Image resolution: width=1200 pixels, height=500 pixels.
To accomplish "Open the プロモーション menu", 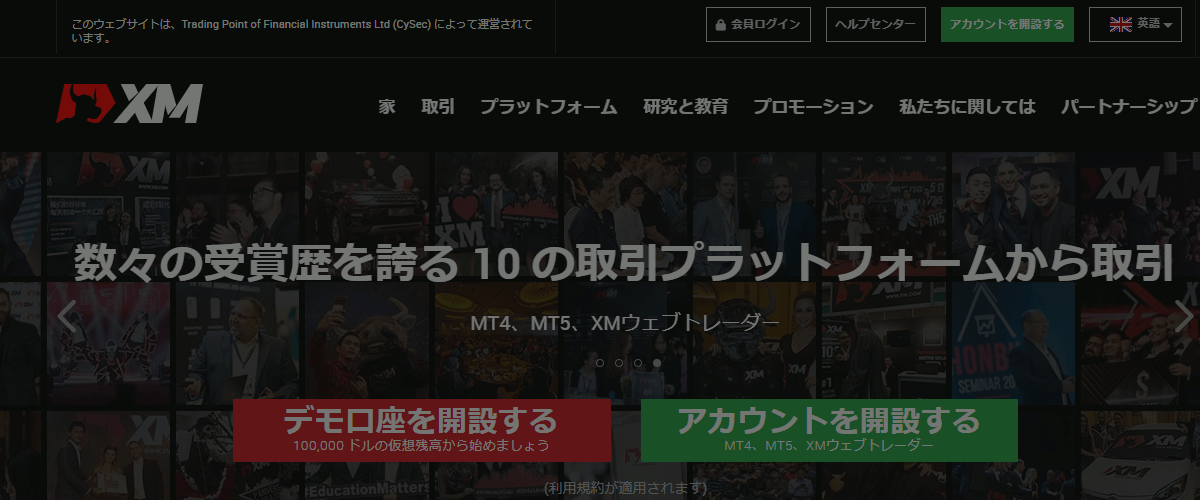I will click(x=813, y=107).
